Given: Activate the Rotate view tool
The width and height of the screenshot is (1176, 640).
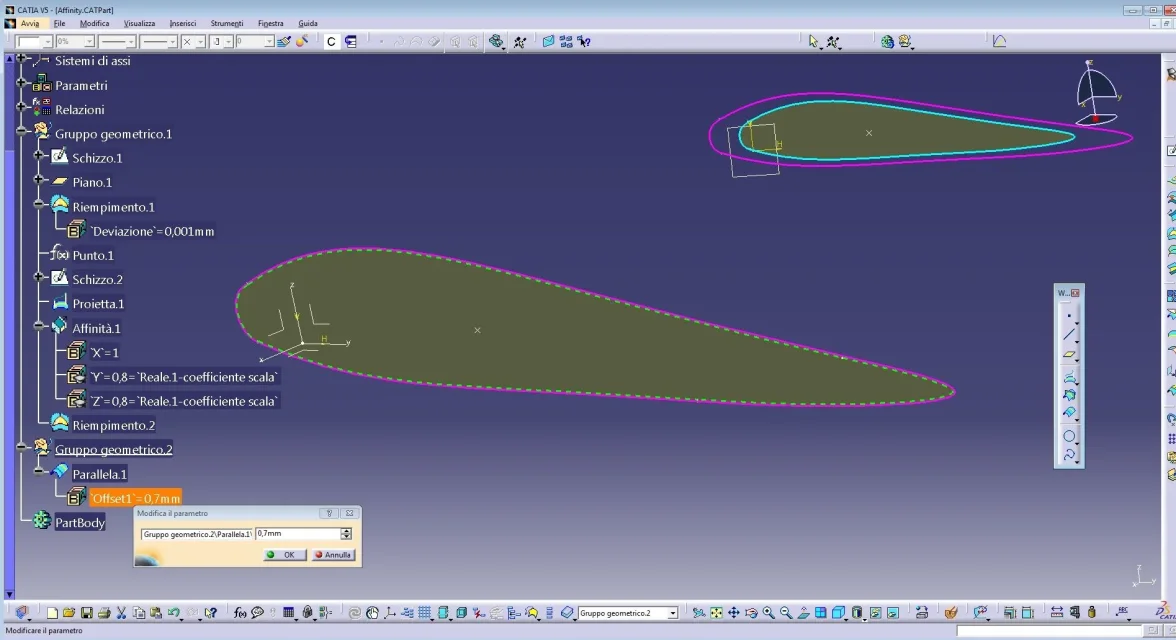Looking at the screenshot, I should click(x=751, y=613).
